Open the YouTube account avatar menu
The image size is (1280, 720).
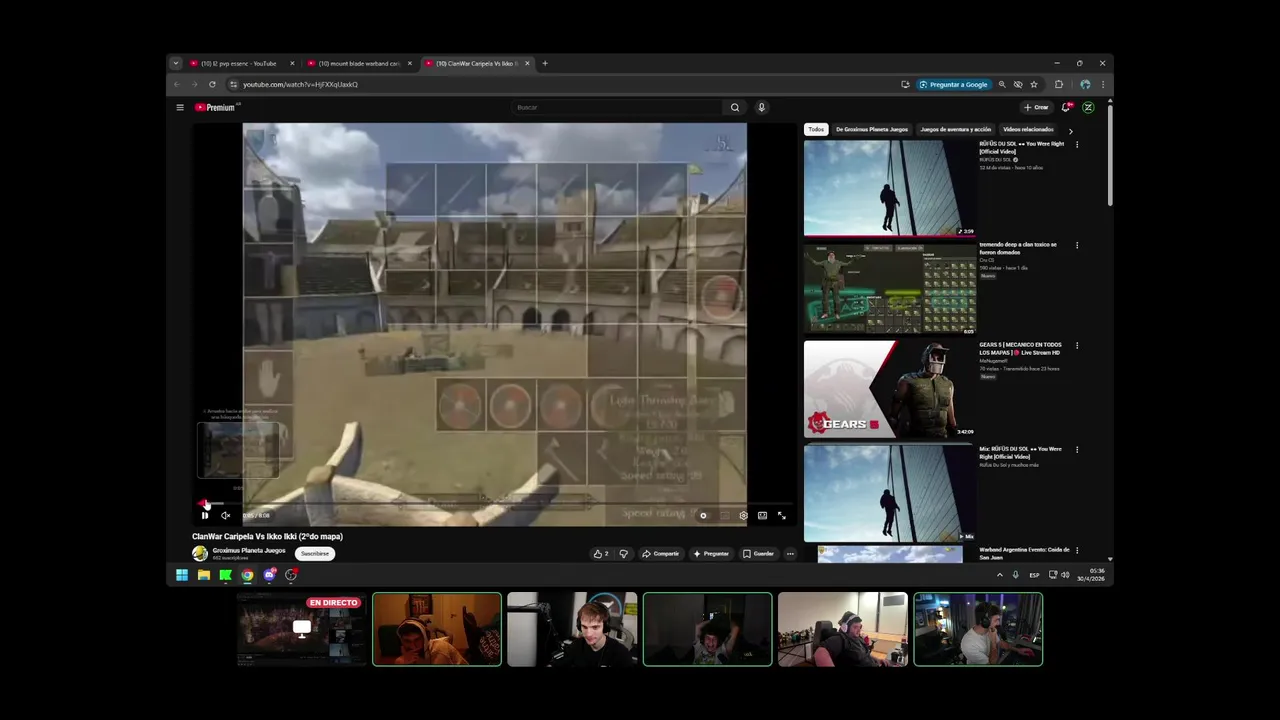click(x=1088, y=107)
